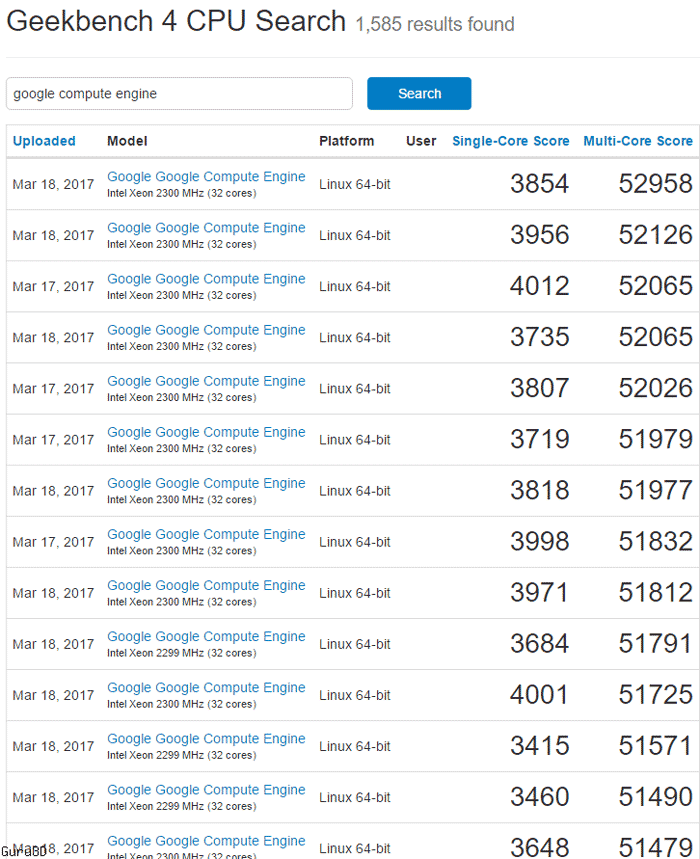Screen dimensions: 700x859
Task: Open the model link for multi-core score 51832
Action: [206, 534]
